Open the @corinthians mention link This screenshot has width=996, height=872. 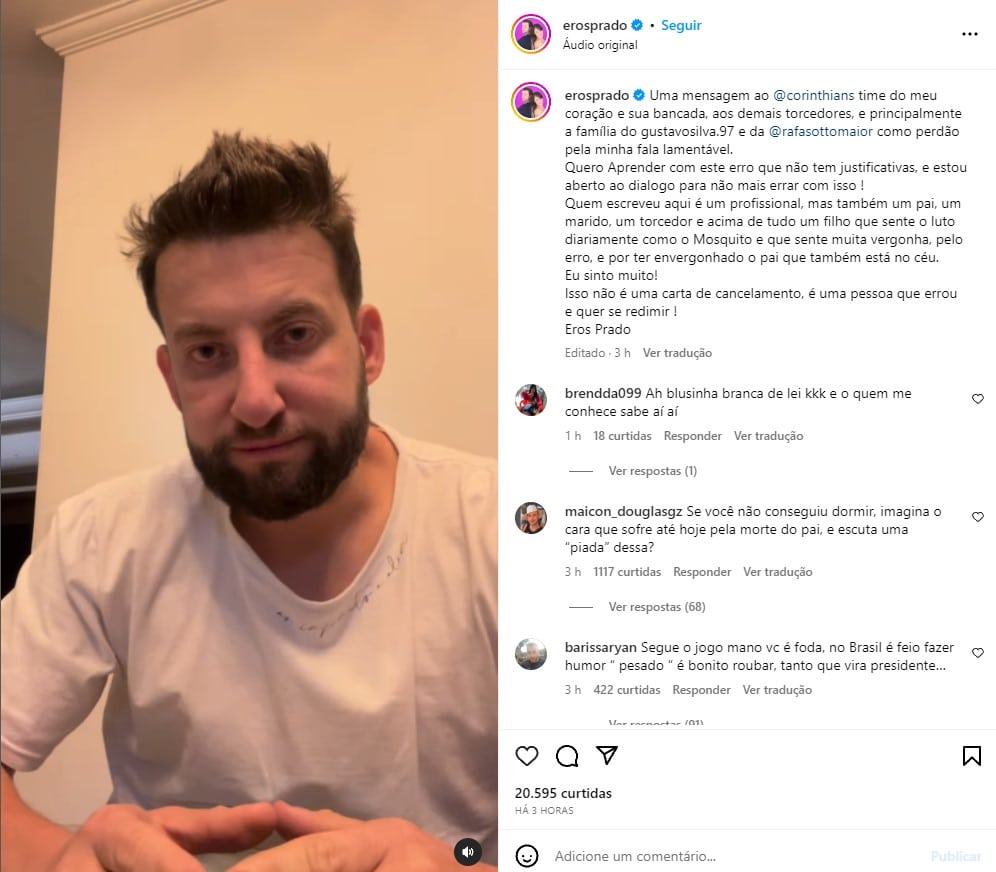coord(813,95)
